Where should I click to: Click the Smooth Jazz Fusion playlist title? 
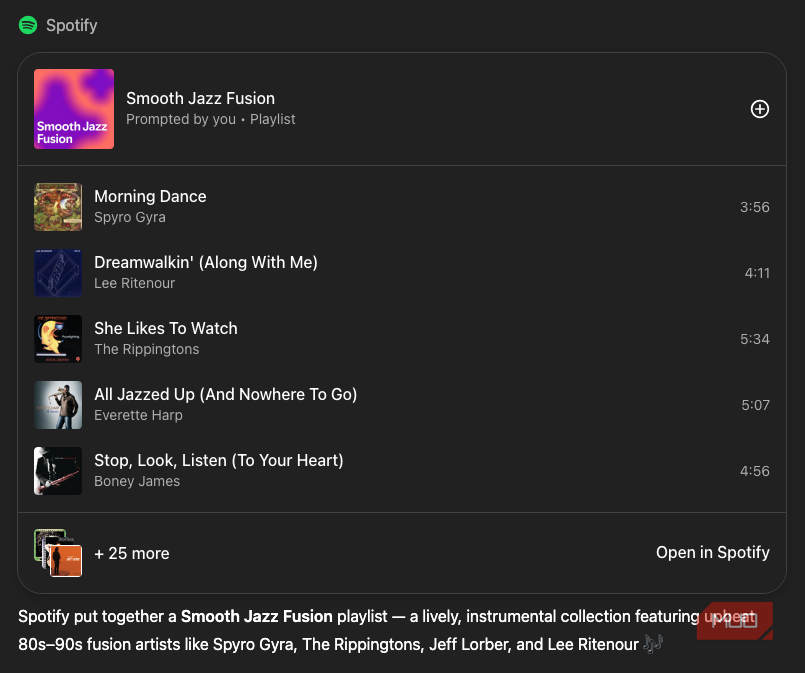point(200,98)
